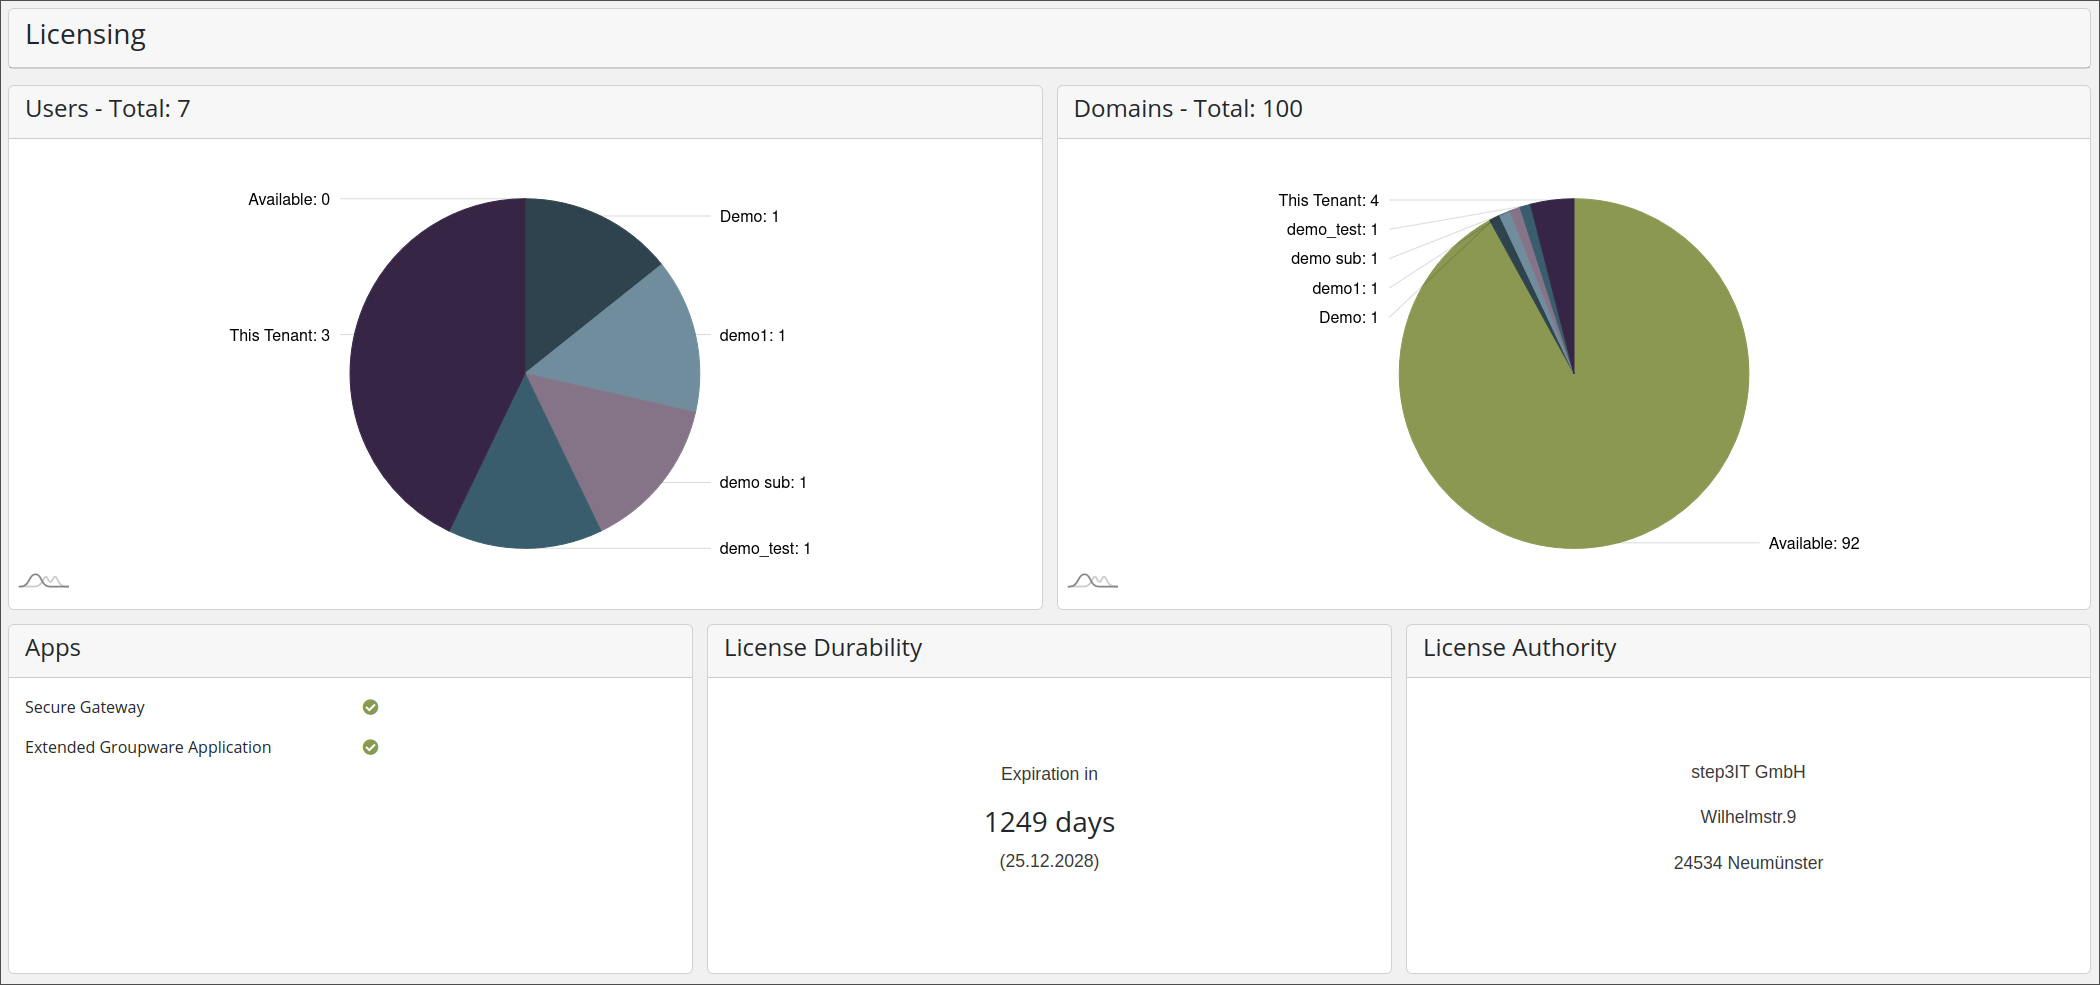Click the green Available slice in Domains pie

(x=1600, y=420)
